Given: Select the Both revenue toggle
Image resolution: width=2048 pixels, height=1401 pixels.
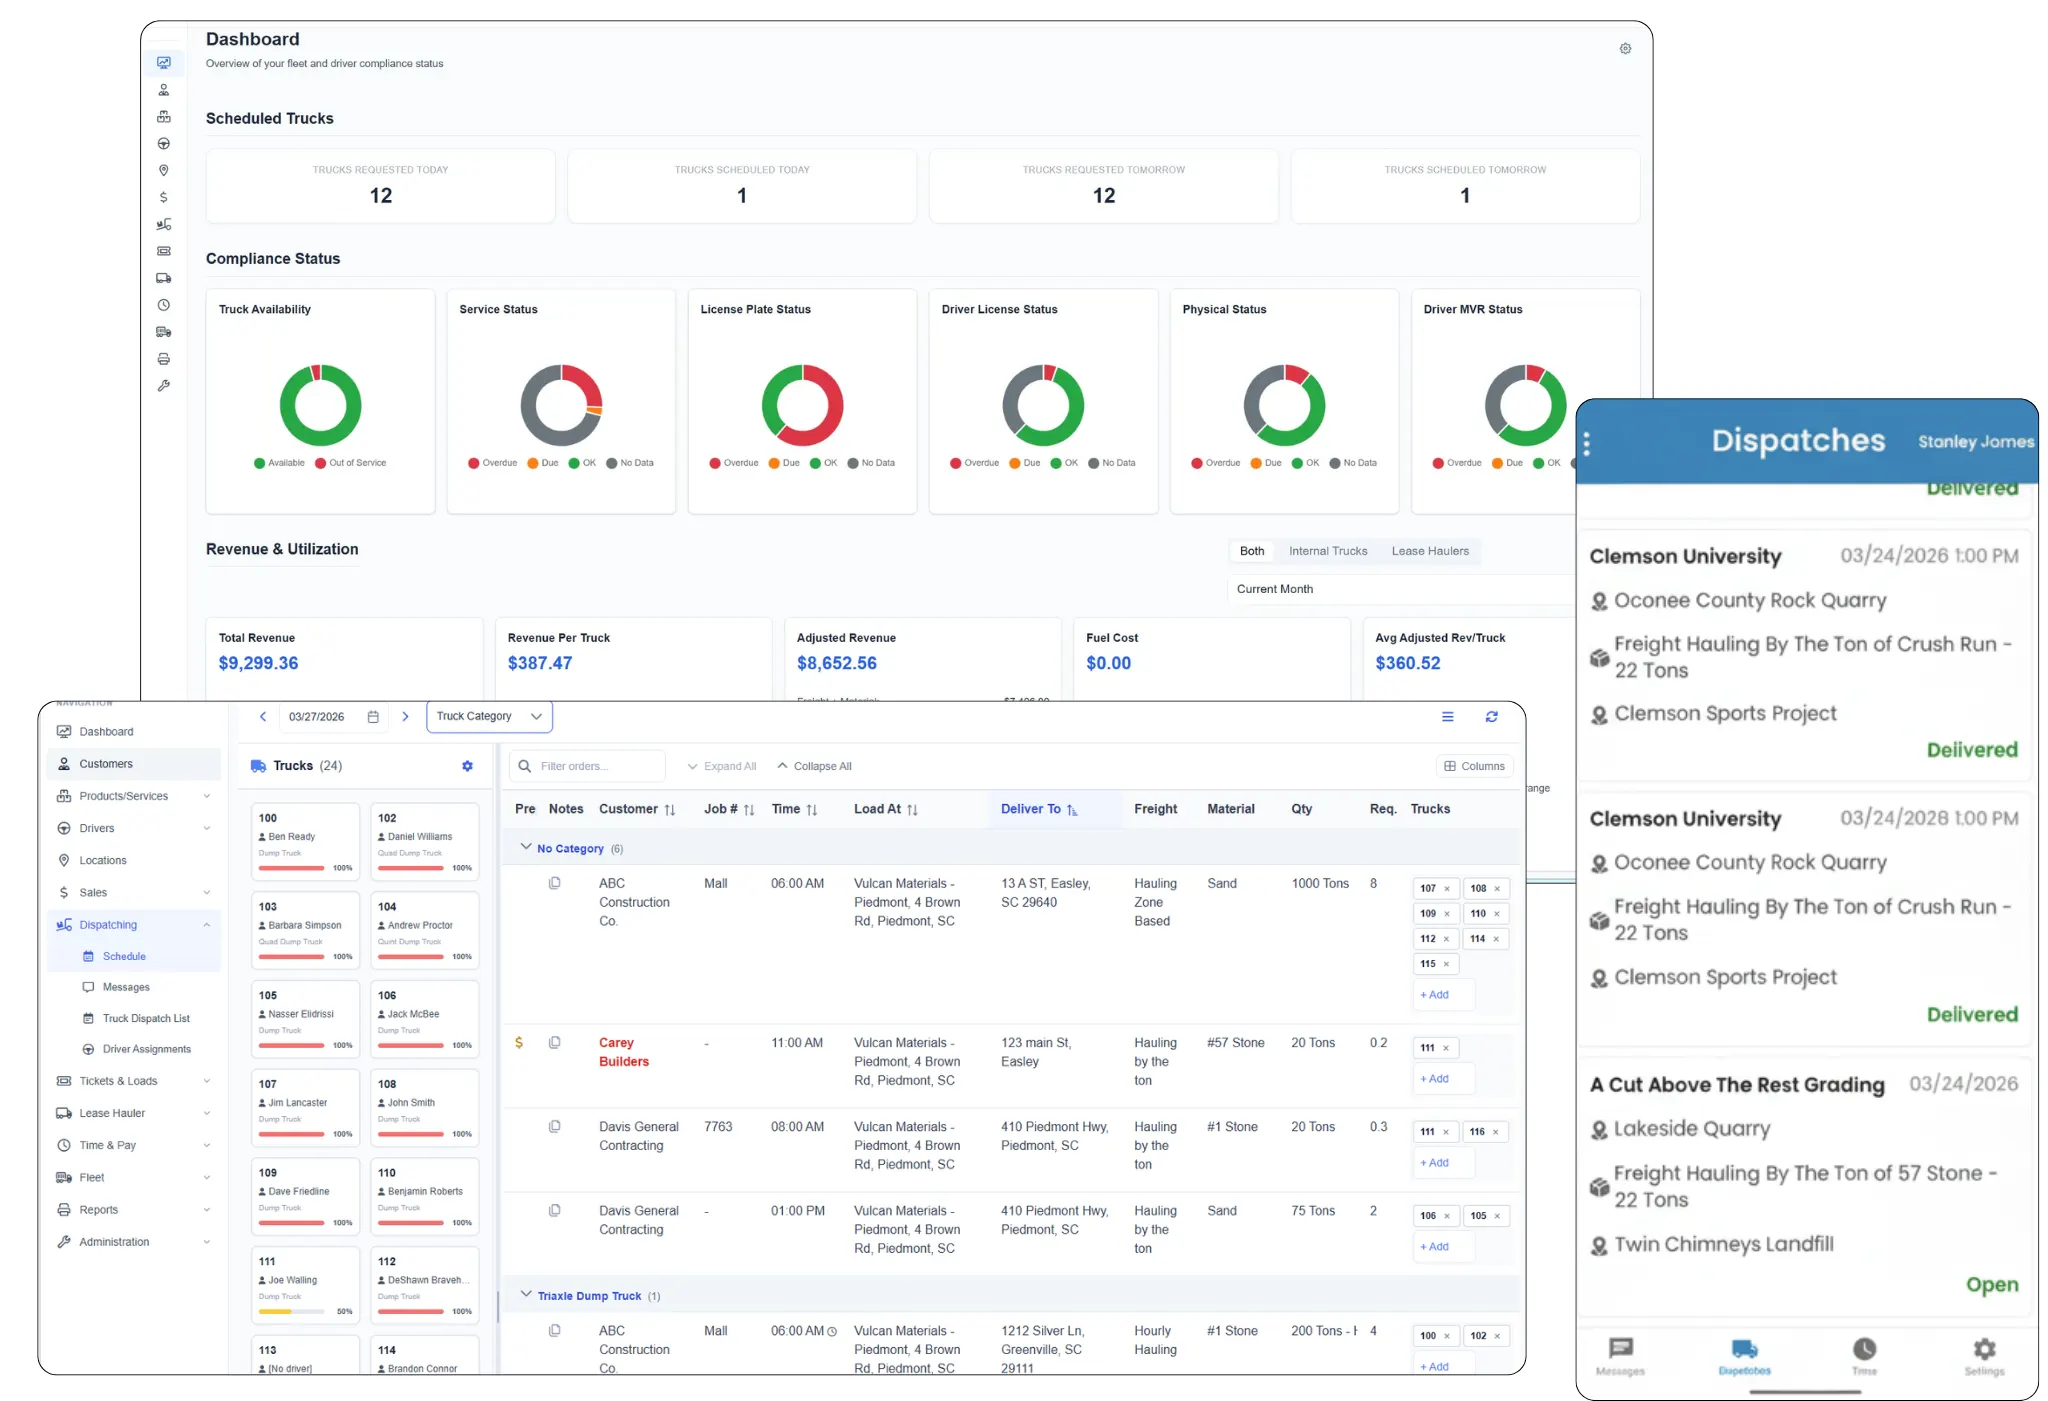Looking at the screenshot, I should pos(1251,551).
